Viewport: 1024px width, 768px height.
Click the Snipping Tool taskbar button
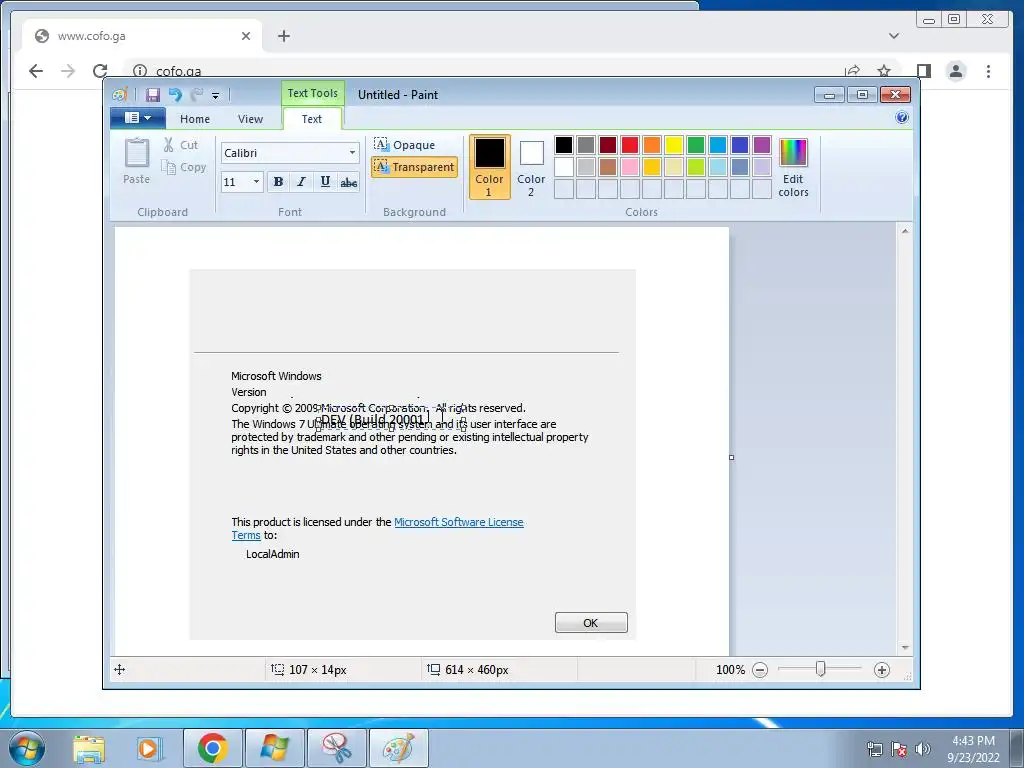click(336, 748)
